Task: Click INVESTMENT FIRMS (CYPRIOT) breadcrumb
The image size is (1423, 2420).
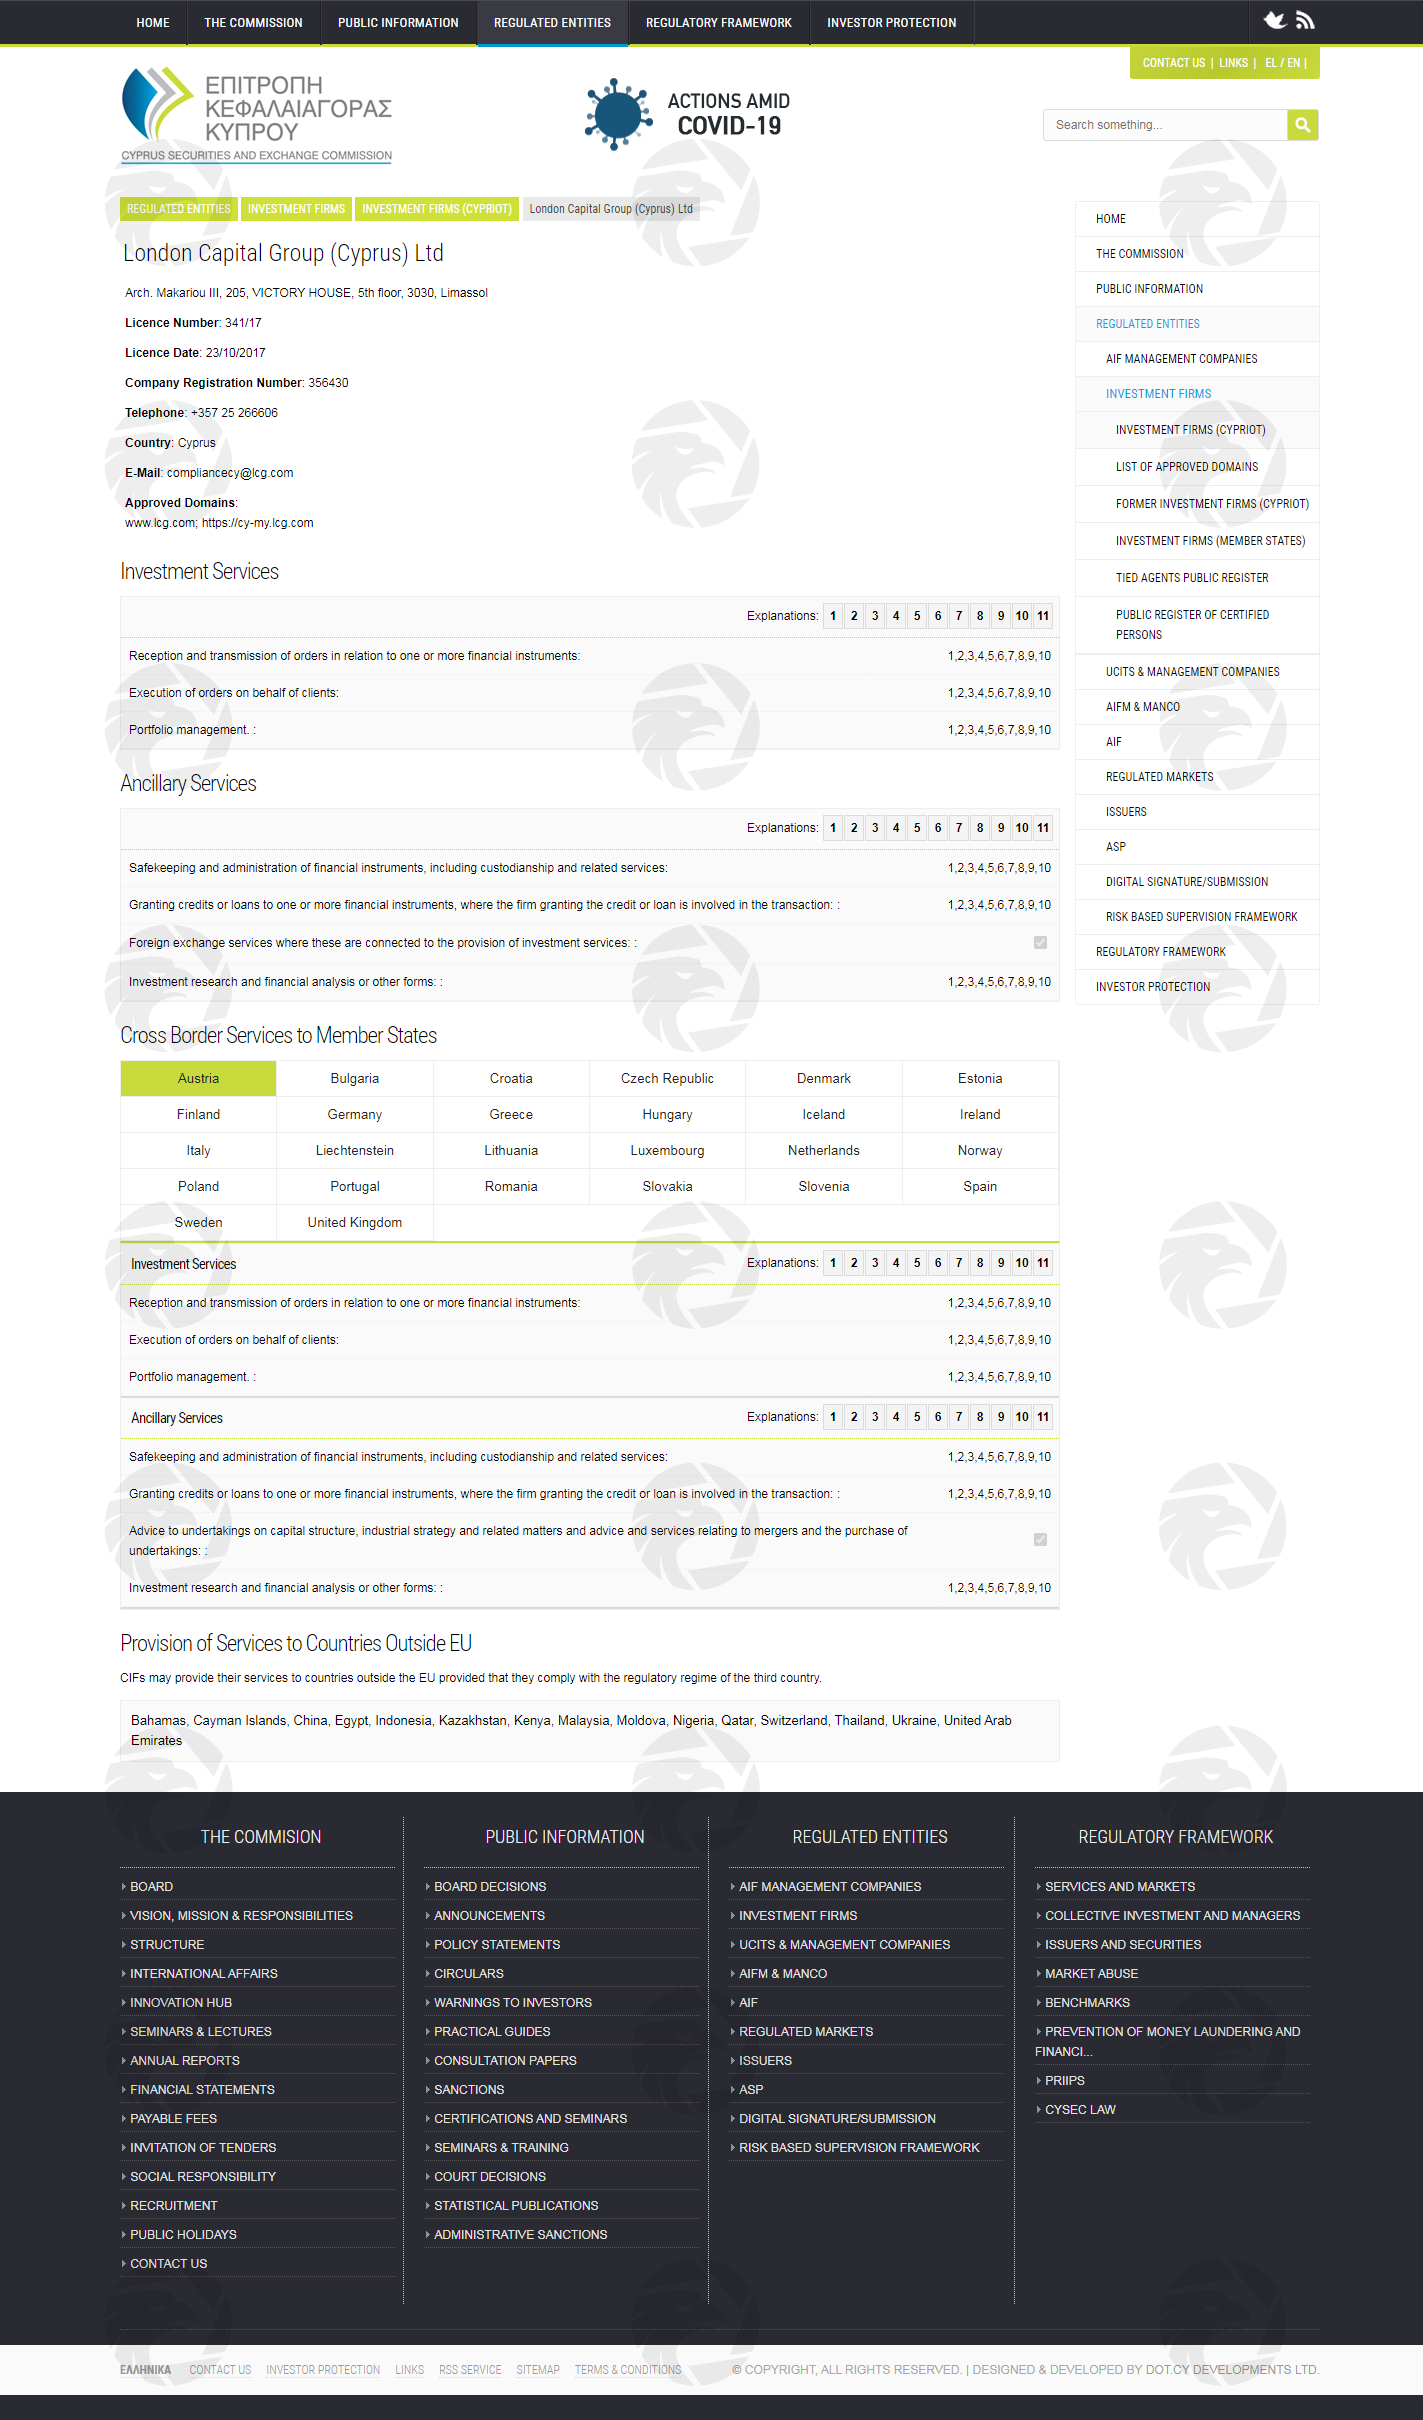Action: pos(437,209)
